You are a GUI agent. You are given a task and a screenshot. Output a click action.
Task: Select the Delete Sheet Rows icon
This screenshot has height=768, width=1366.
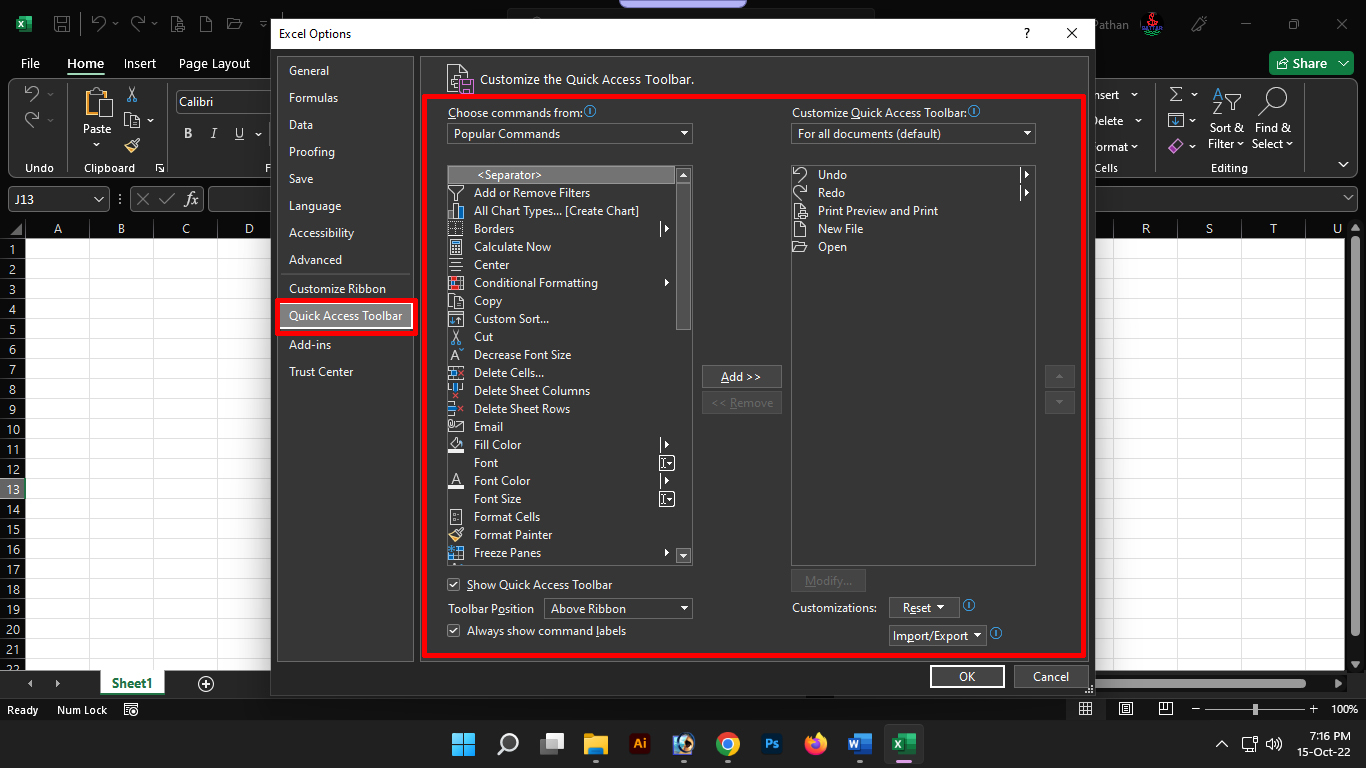[x=456, y=409]
